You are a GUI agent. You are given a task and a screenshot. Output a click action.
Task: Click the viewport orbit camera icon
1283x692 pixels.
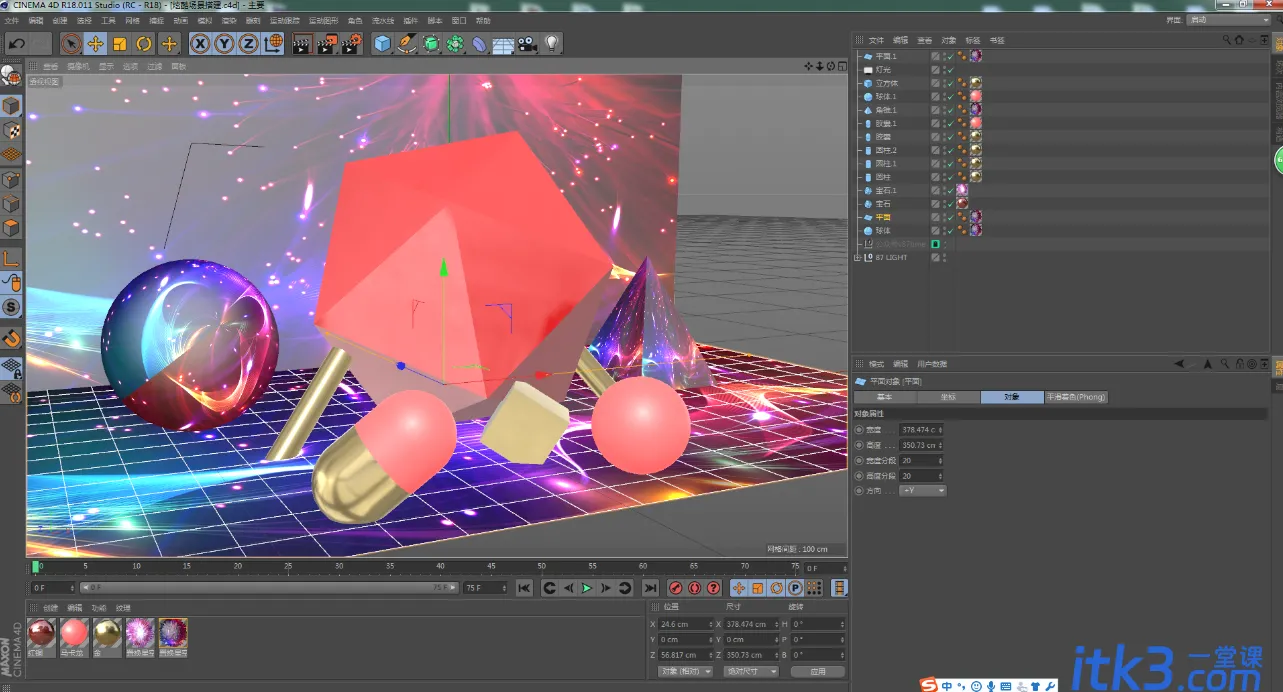(x=830, y=66)
